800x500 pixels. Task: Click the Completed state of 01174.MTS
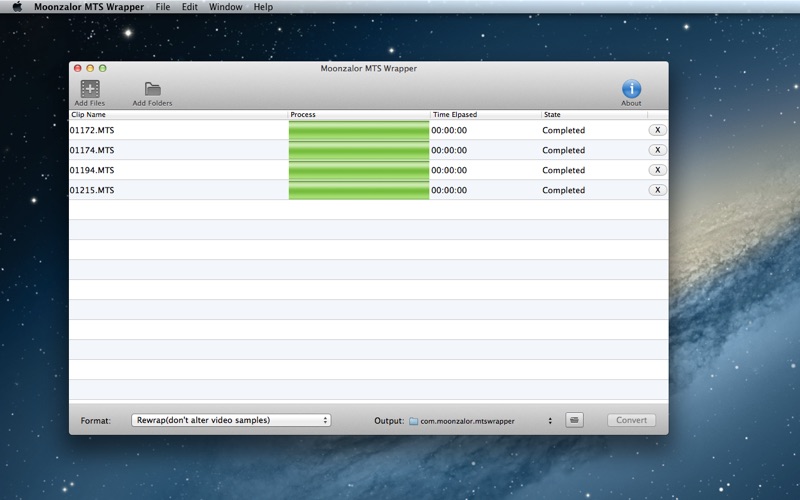pos(563,151)
